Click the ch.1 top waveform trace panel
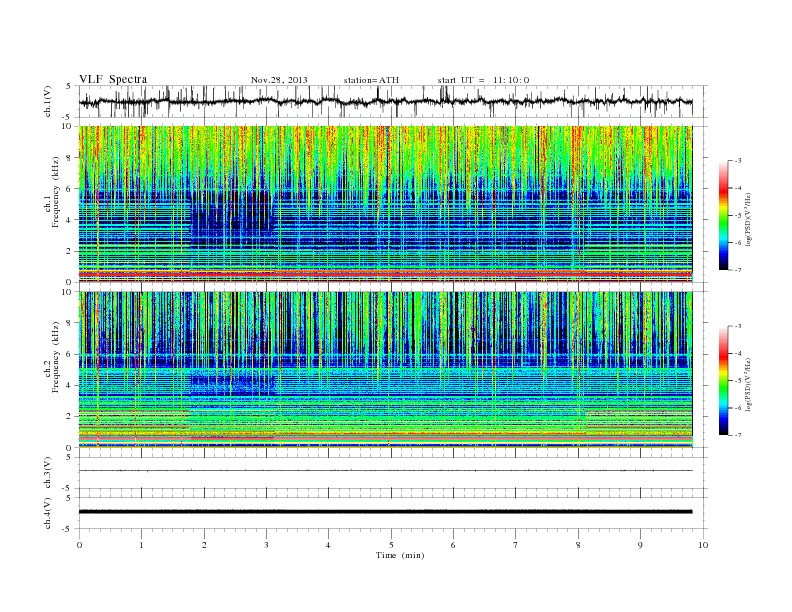The height and width of the screenshot is (612, 792). click(x=393, y=101)
